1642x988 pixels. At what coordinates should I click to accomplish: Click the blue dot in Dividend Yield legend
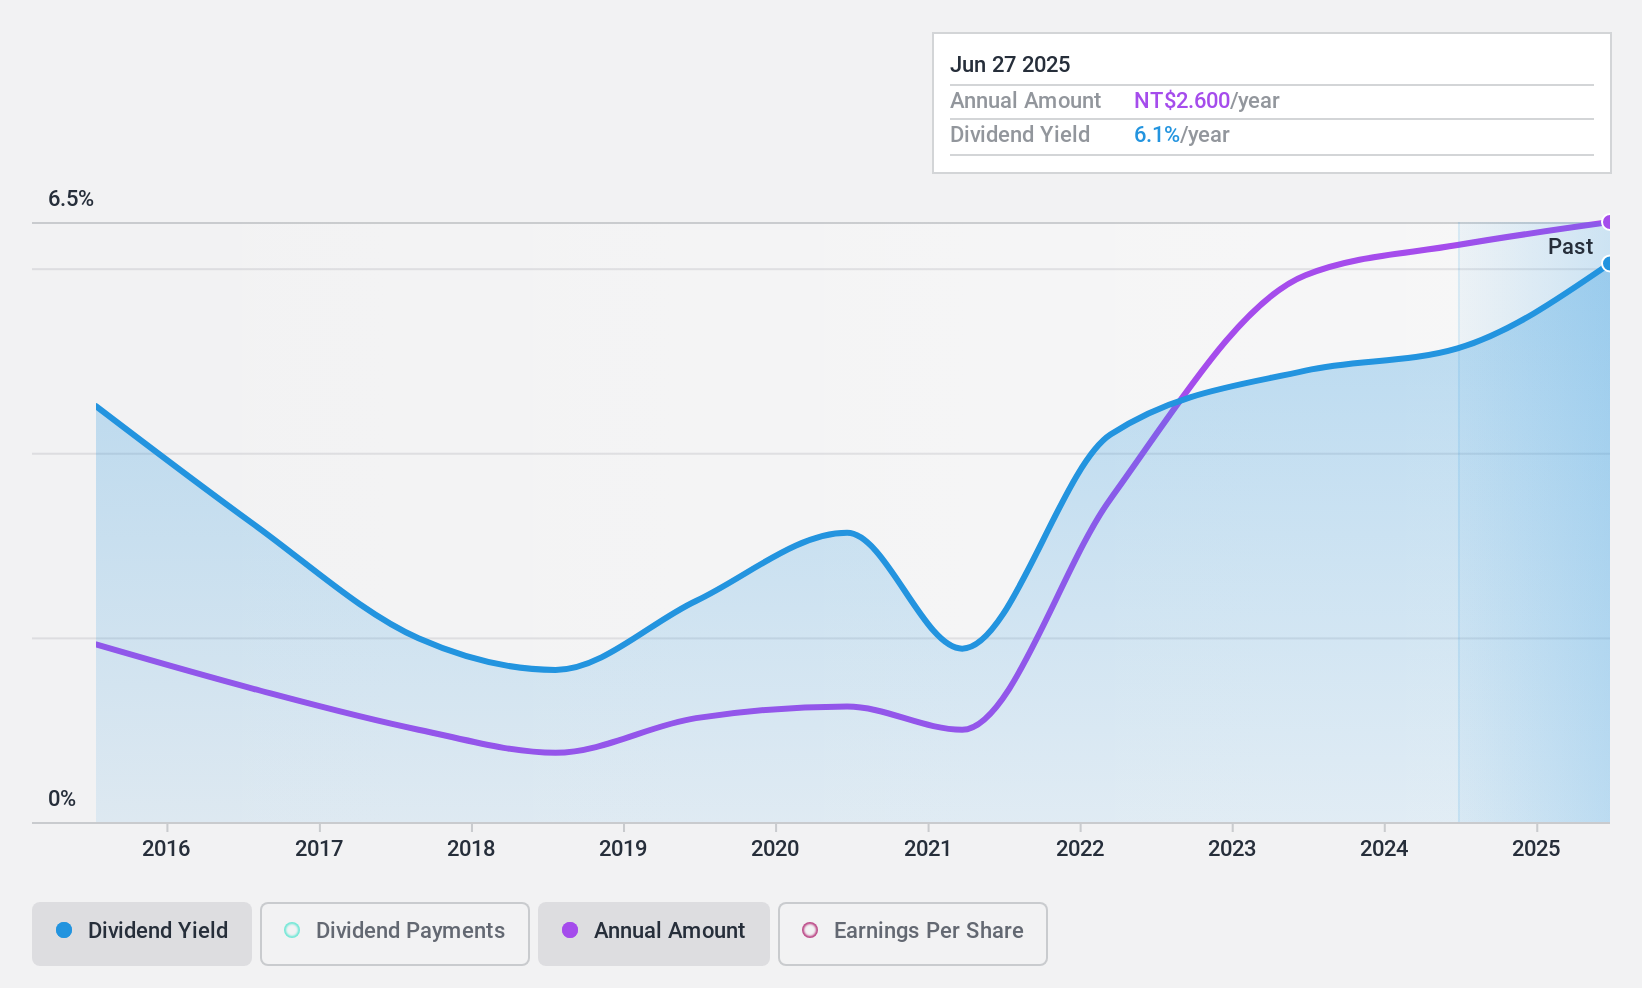click(x=64, y=930)
